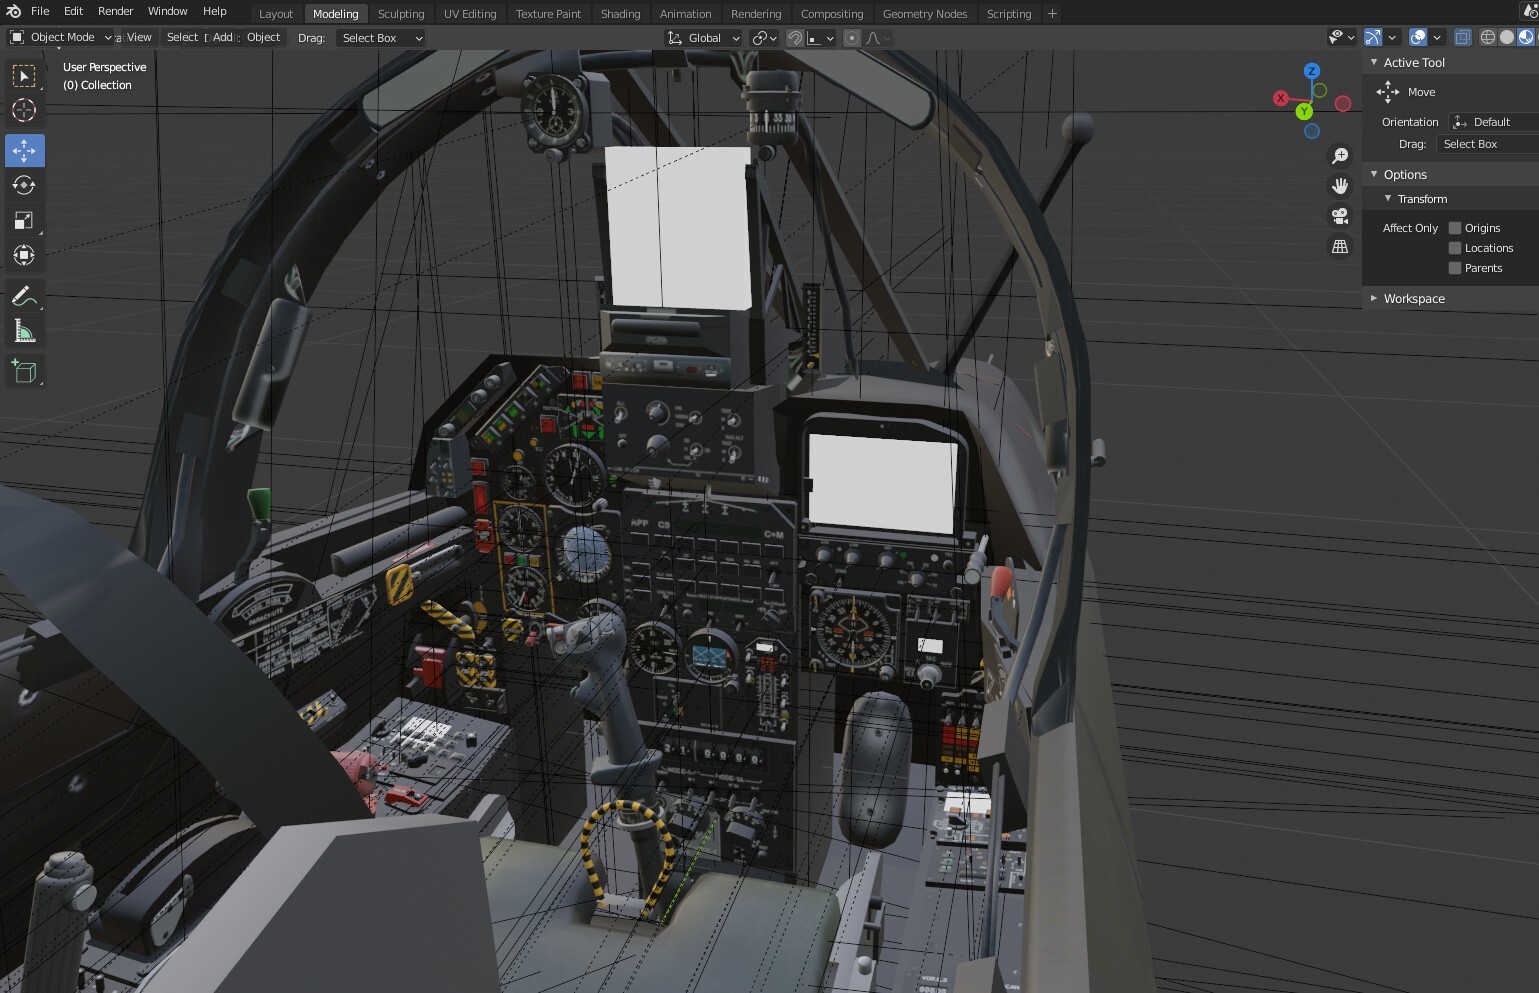The width and height of the screenshot is (1539, 993).
Task: Click the Move icon in Active Tool panel
Action: point(1388,92)
